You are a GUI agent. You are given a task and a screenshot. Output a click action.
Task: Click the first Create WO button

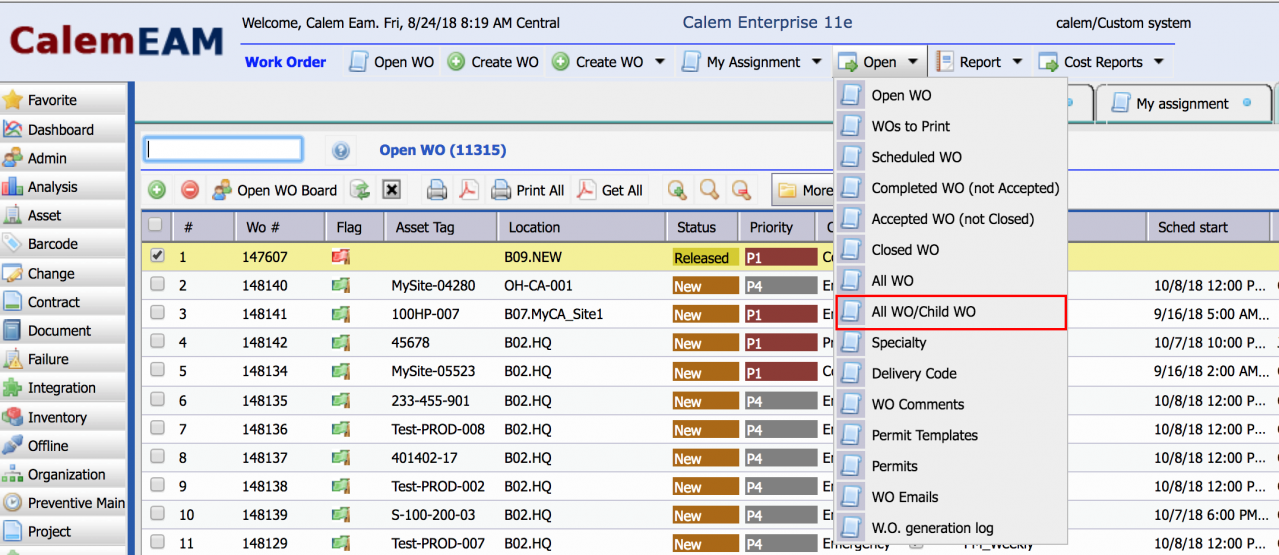click(x=492, y=62)
